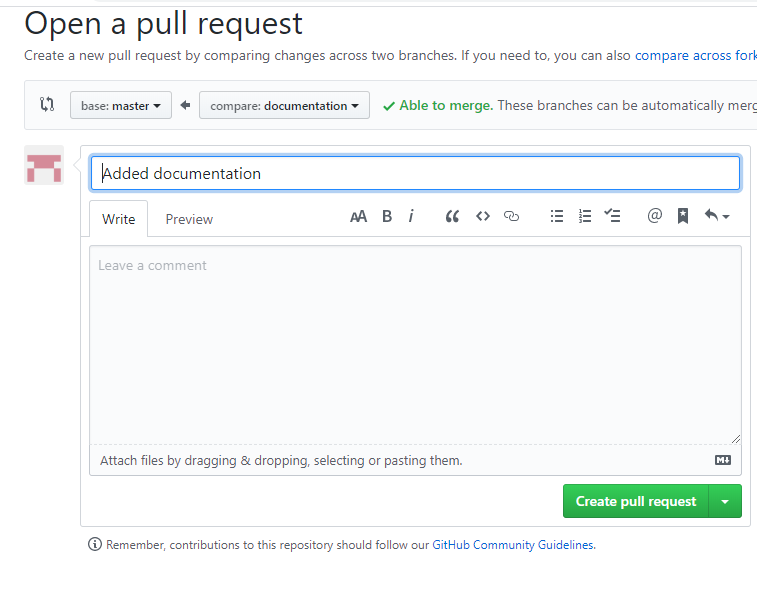
Task: Click the Create pull request button
Action: (x=636, y=501)
